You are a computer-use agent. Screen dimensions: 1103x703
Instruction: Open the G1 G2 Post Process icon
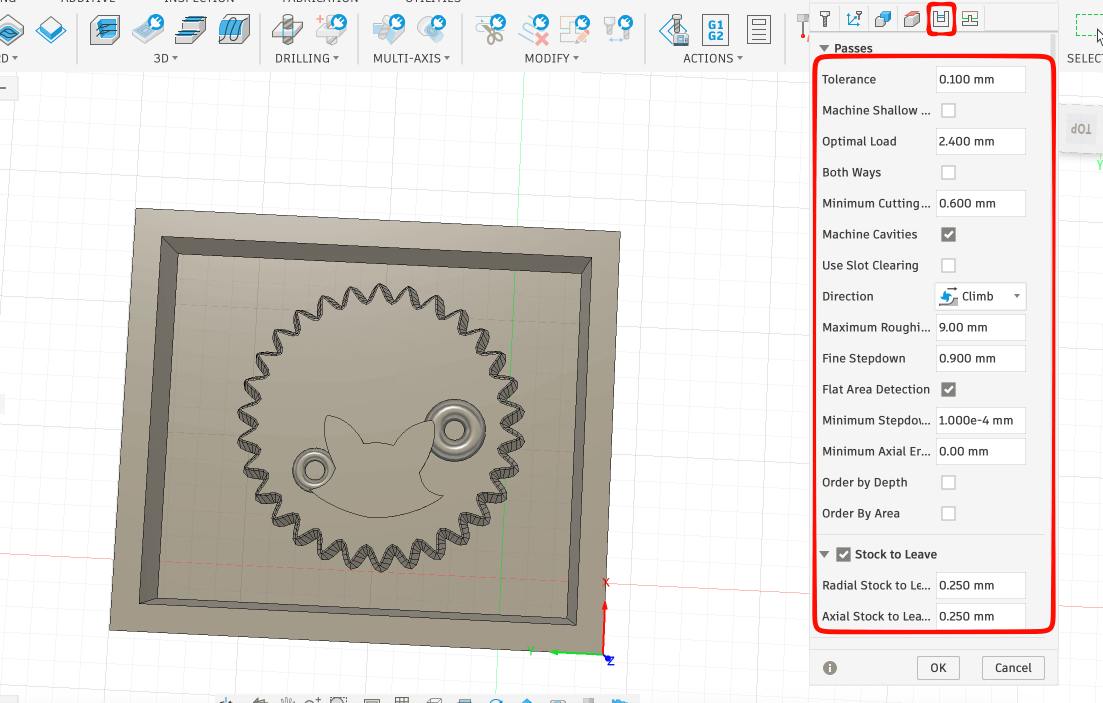pos(715,30)
